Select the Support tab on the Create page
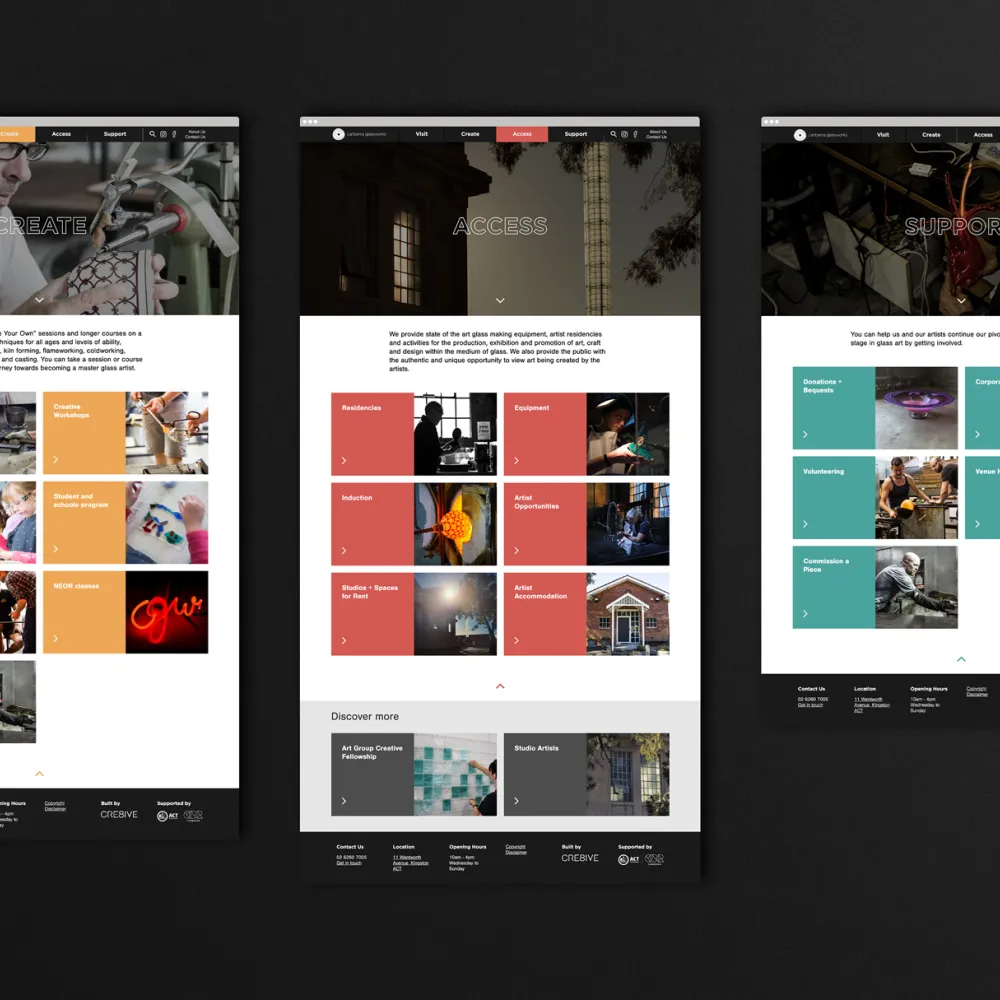 coord(115,134)
